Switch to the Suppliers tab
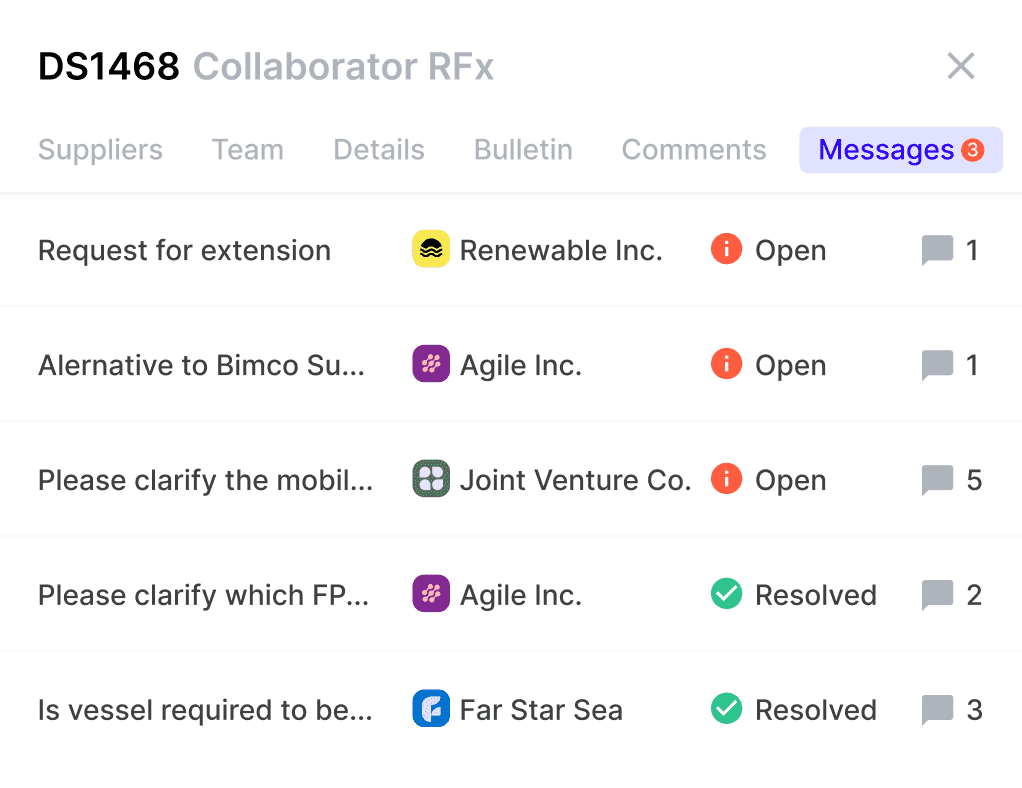This screenshot has height=788, width=1022. [x=100, y=150]
